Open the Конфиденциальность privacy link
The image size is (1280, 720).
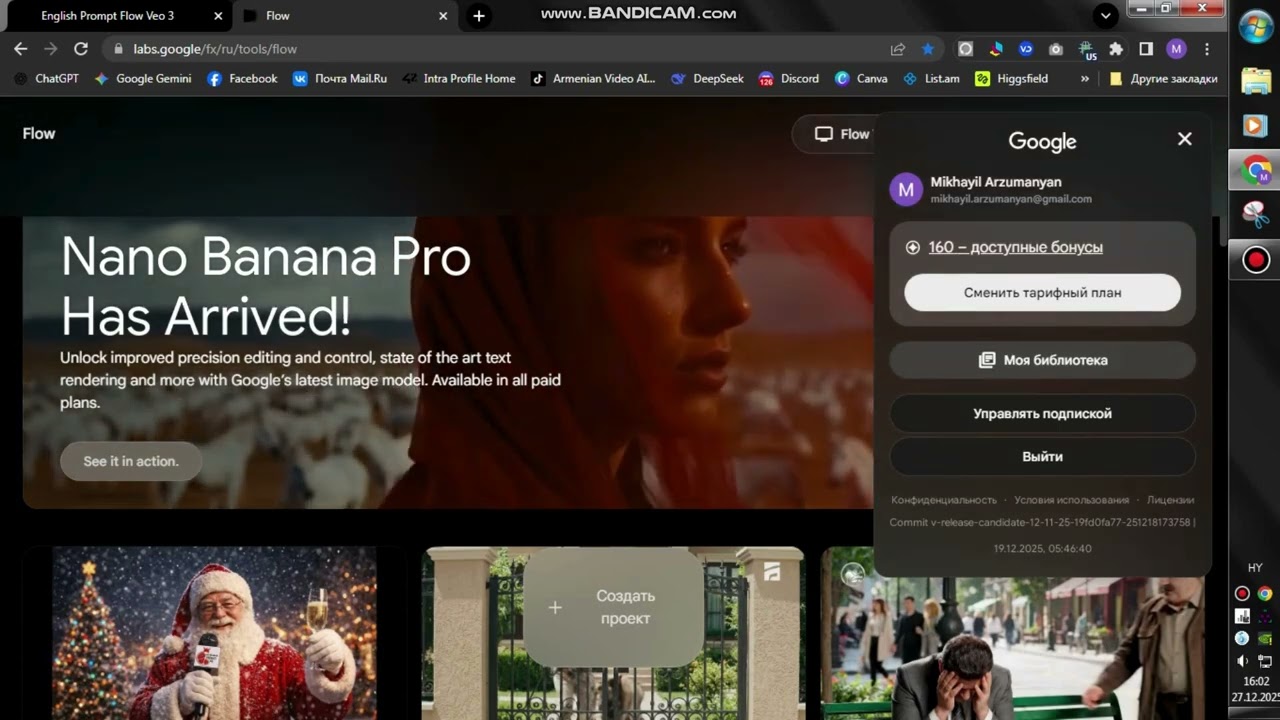point(944,500)
